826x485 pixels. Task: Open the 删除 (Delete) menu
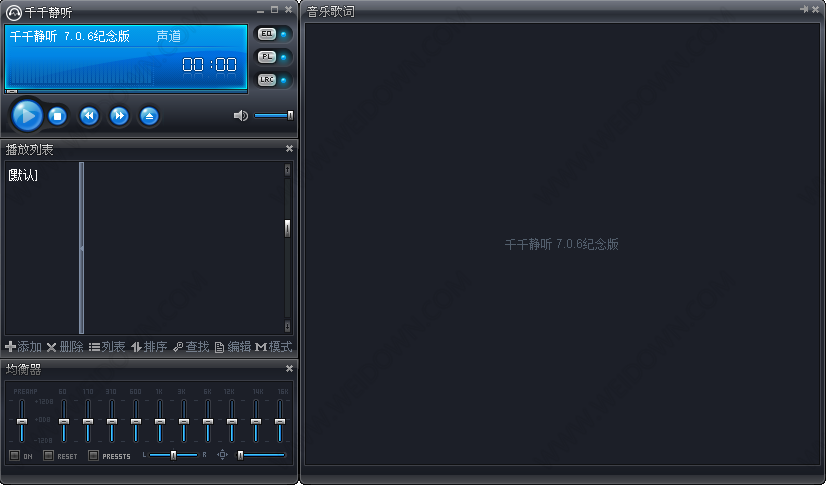coord(65,347)
